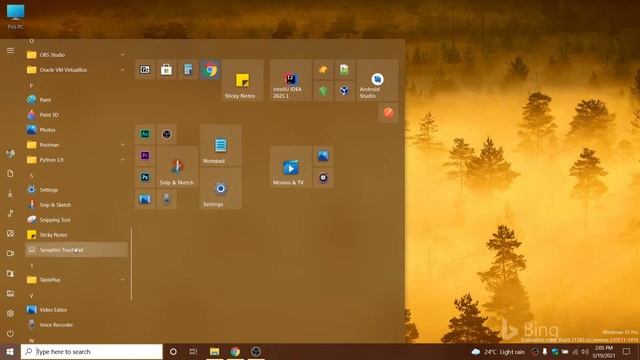The width and height of the screenshot is (640, 360).
Task: Open Documents from the Start sidebar
Action: click(x=10, y=173)
